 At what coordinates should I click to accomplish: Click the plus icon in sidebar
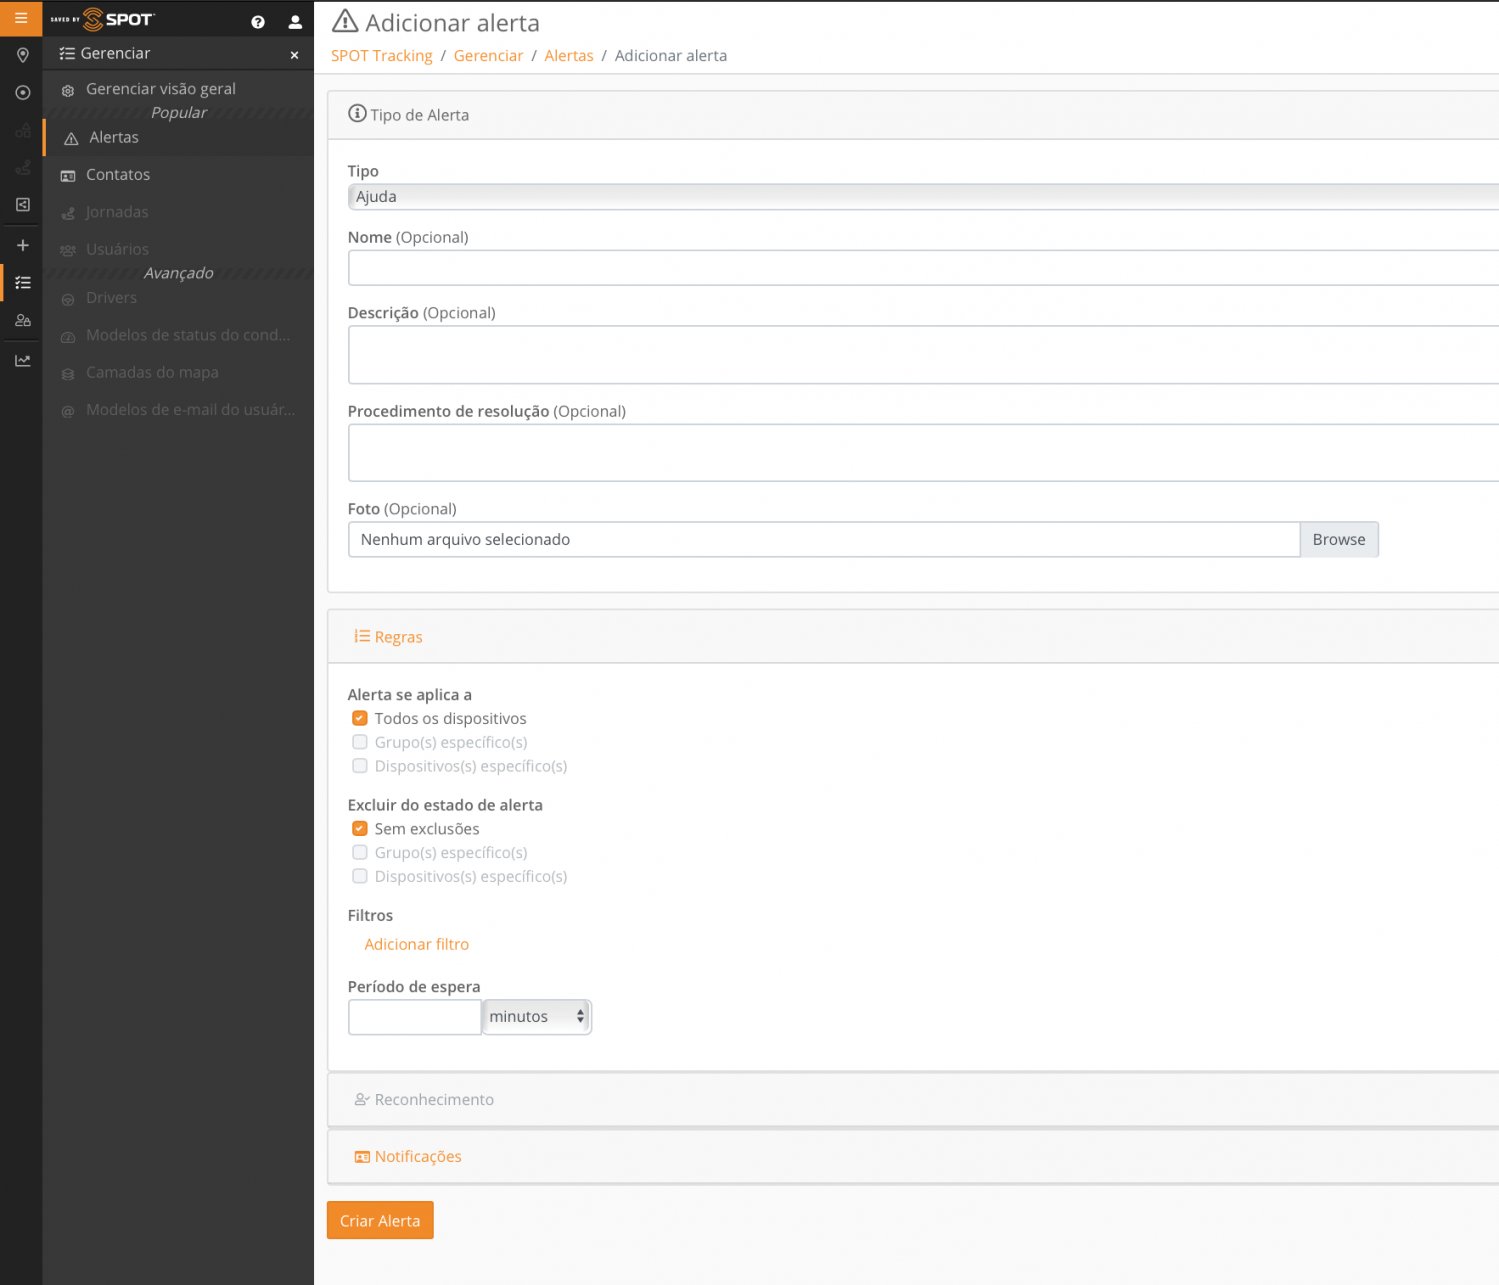(x=22, y=245)
